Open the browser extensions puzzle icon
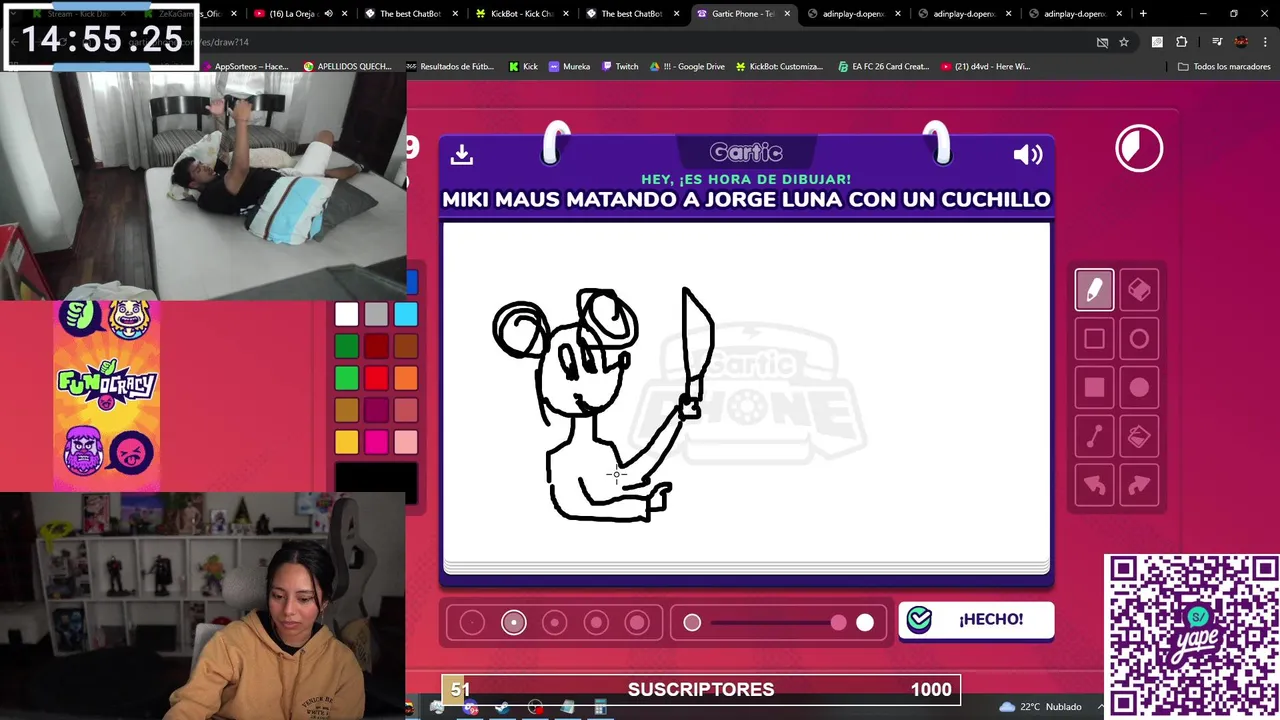 1181,42
